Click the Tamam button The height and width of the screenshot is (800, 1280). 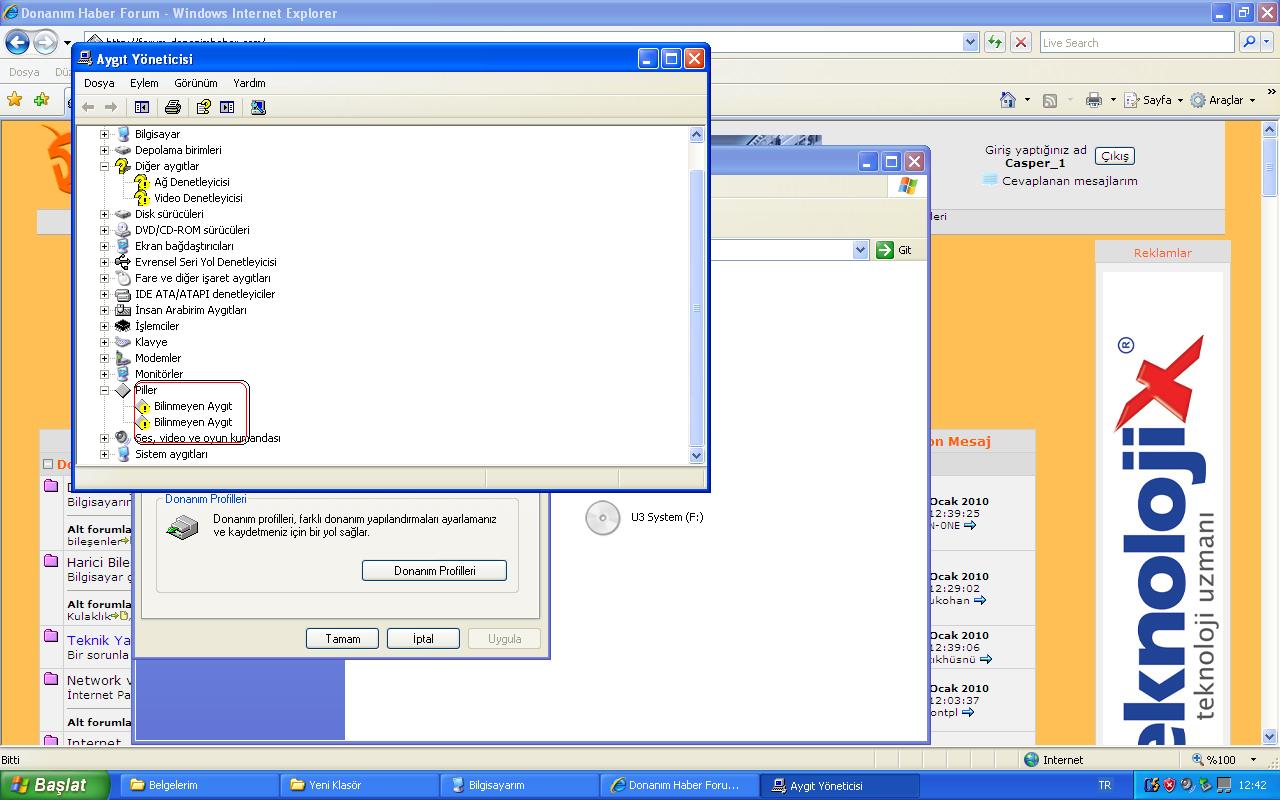coord(342,639)
